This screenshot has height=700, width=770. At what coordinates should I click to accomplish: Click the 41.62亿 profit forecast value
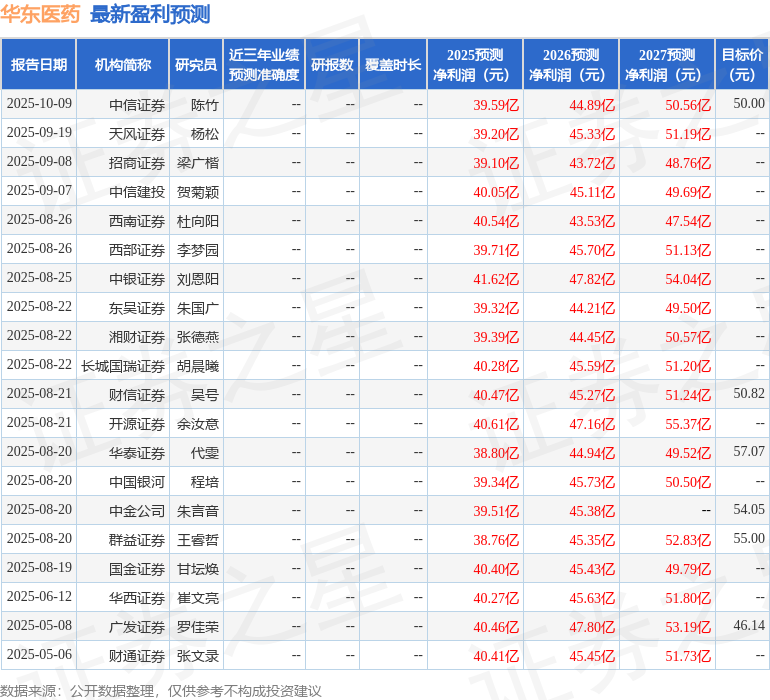point(496,279)
